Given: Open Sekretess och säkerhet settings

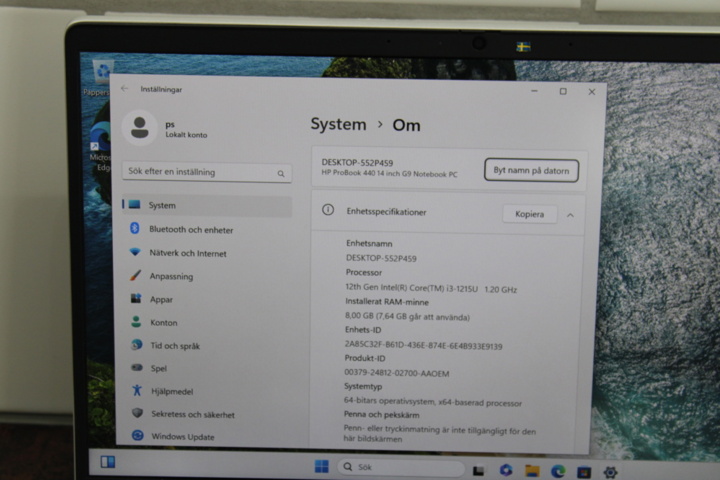Looking at the screenshot, I should click(x=207, y=413).
